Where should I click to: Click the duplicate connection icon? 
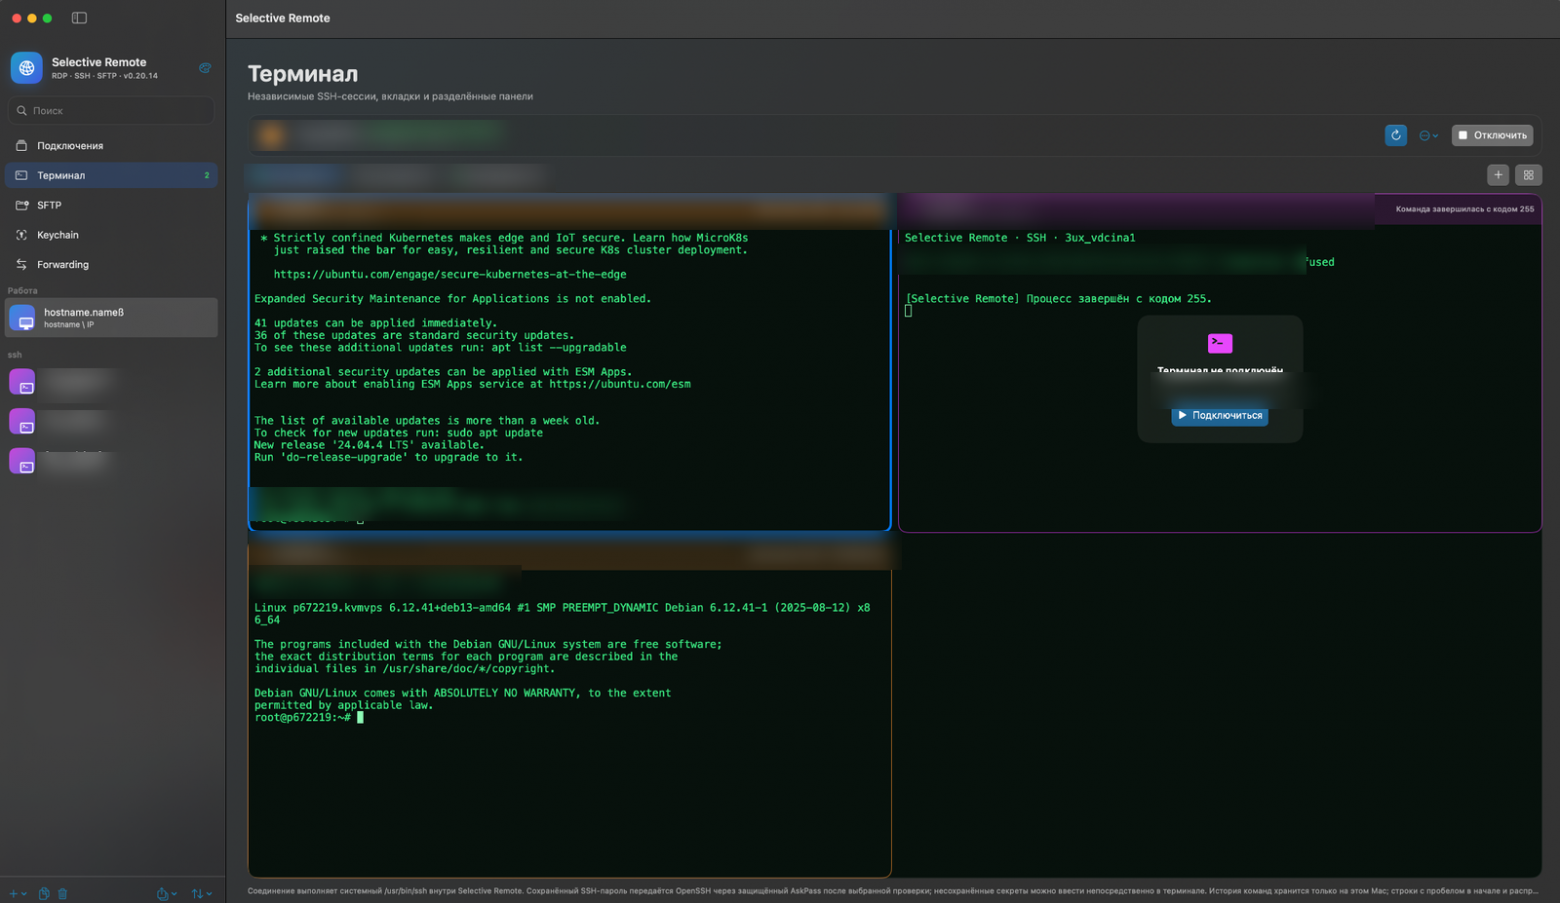coord(44,894)
